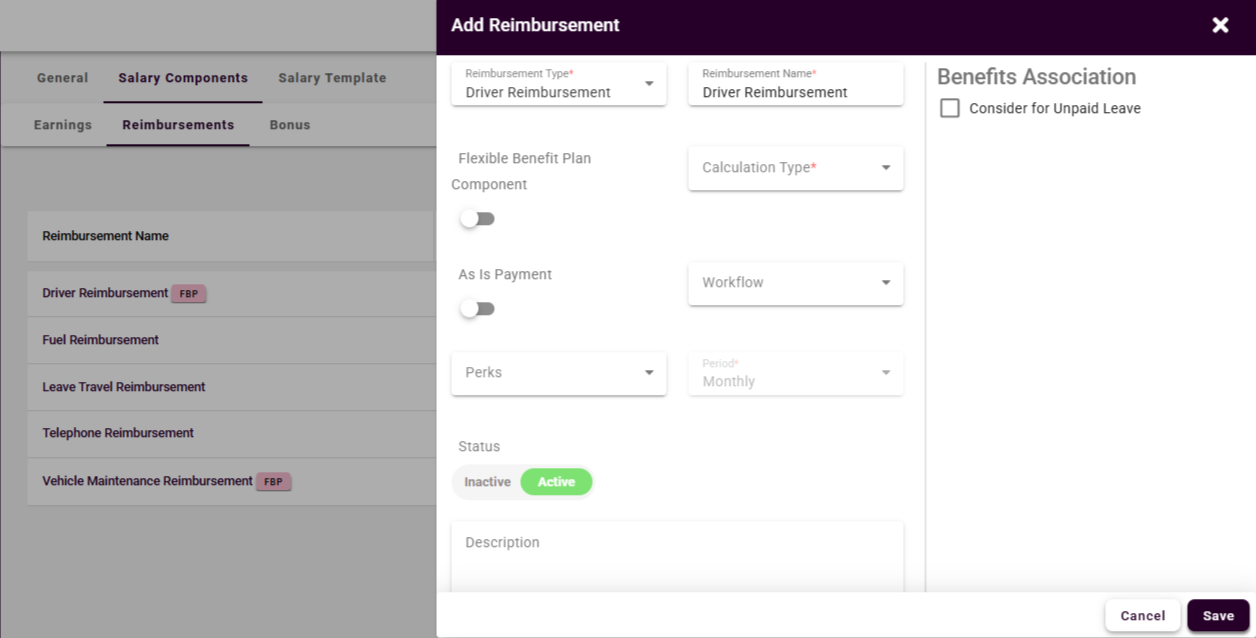Viewport: 1256px width, 638px height.
Task: Open the Reimbursement Type dropdown
Action: coord(558,84)
